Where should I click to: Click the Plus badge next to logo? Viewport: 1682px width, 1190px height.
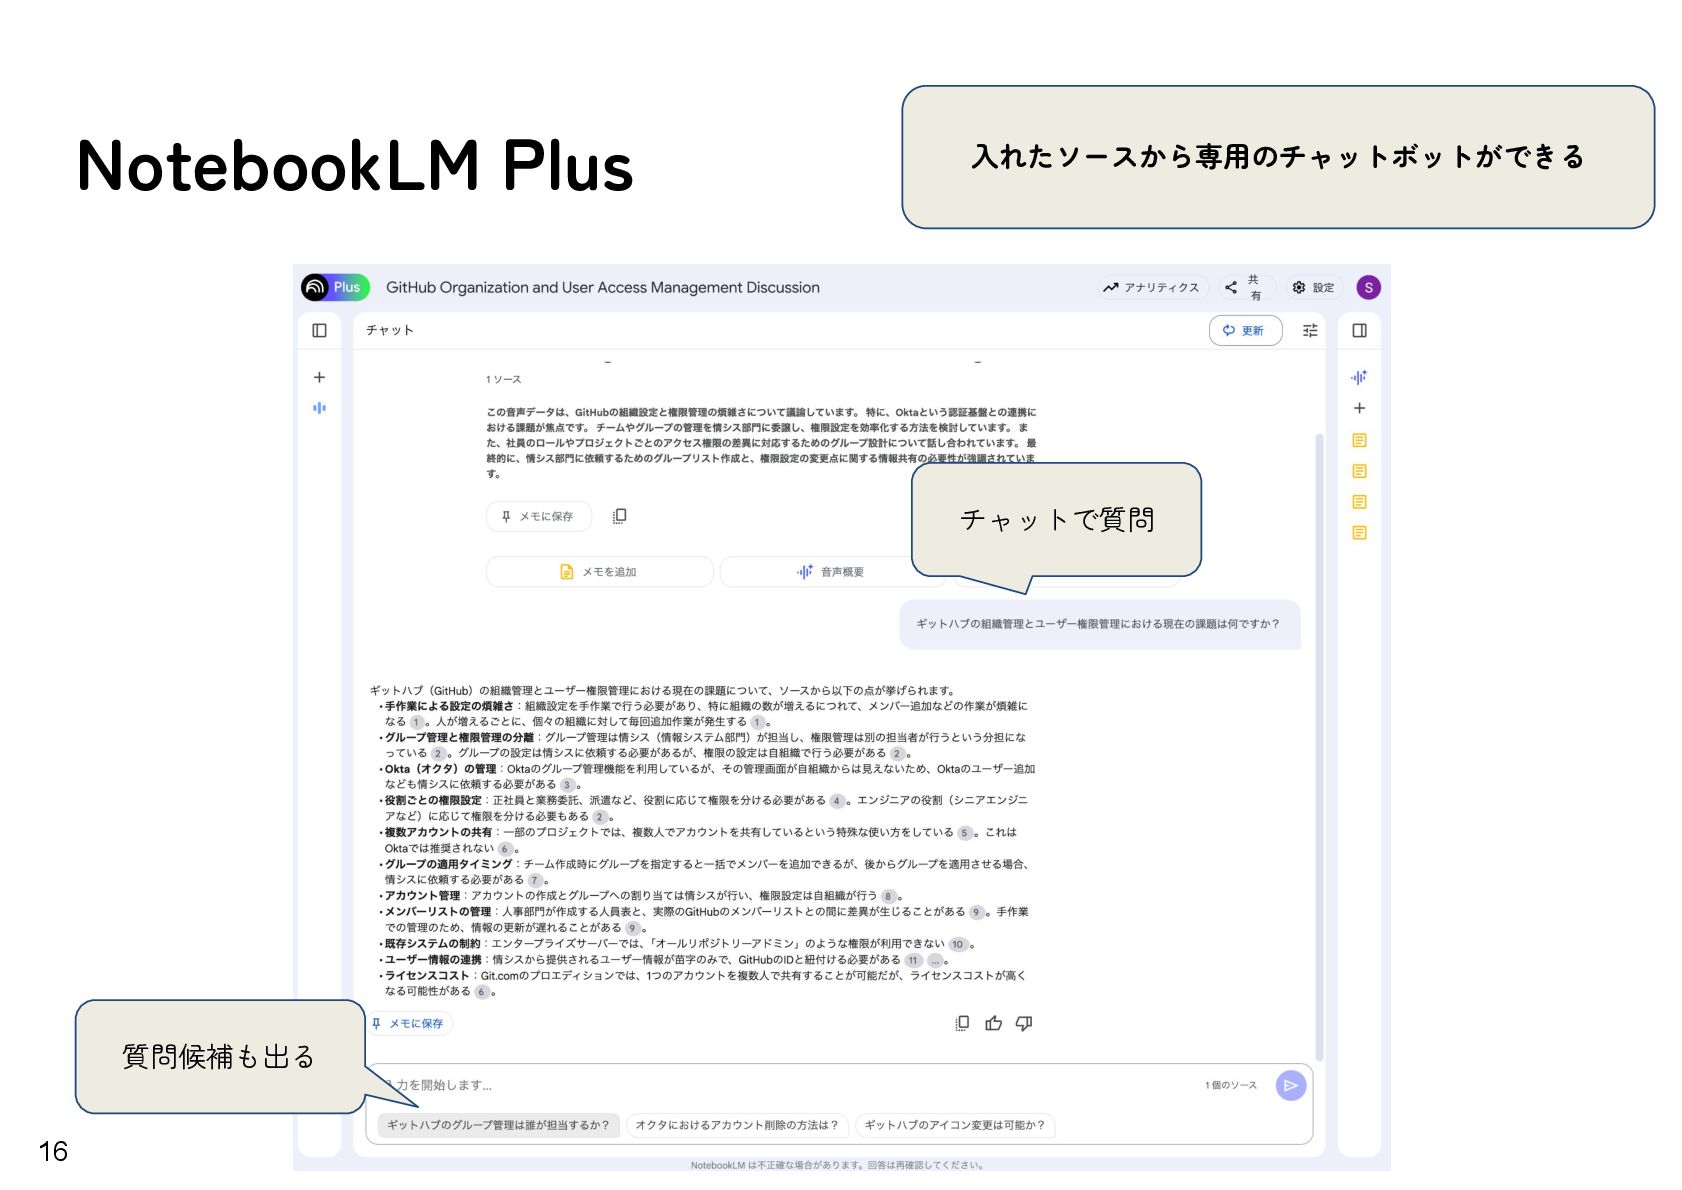click(x=347, y=287)
